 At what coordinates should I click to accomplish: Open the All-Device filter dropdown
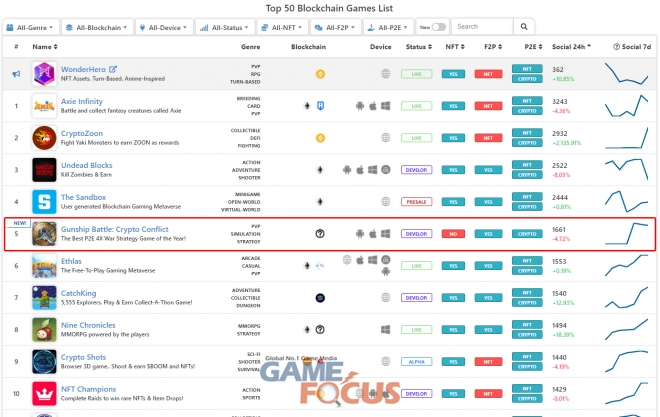click(166, 27)
